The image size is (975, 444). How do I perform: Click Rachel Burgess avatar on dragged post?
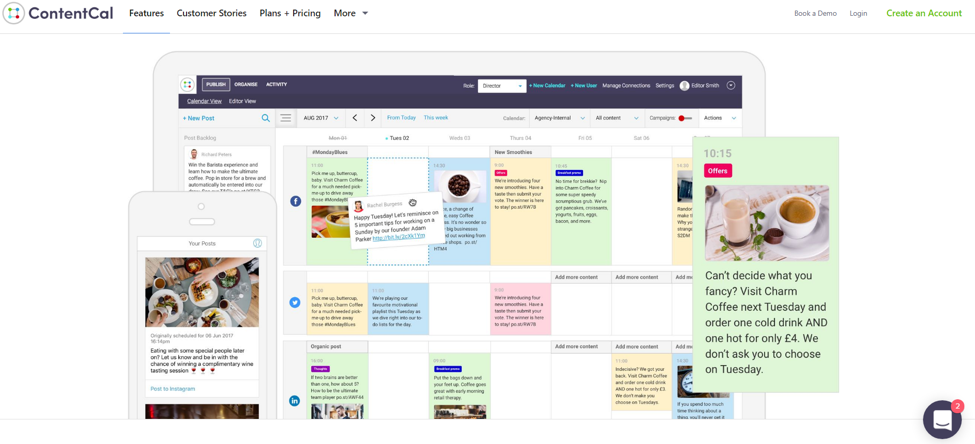(358, 205)
